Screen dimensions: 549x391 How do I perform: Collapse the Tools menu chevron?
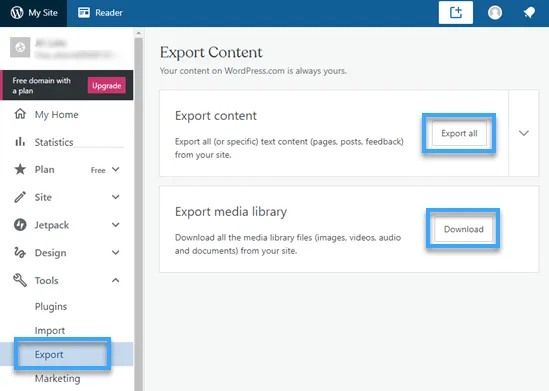[x=116, y=280]
